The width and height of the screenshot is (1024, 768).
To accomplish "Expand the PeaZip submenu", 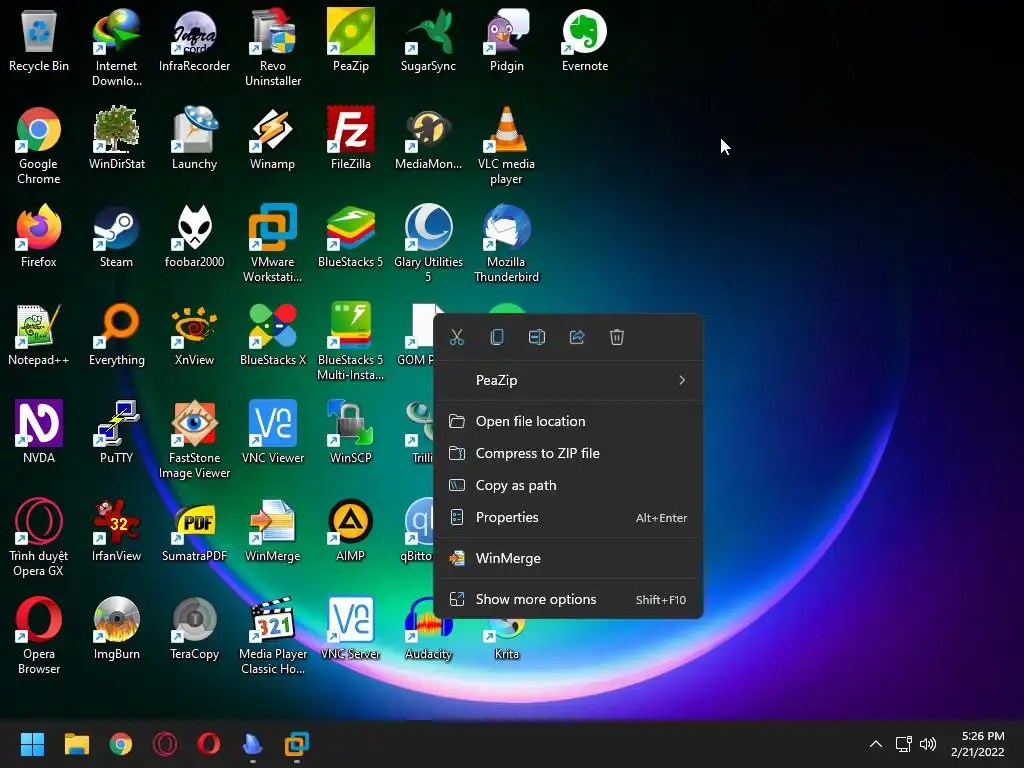I will (568, 380).
